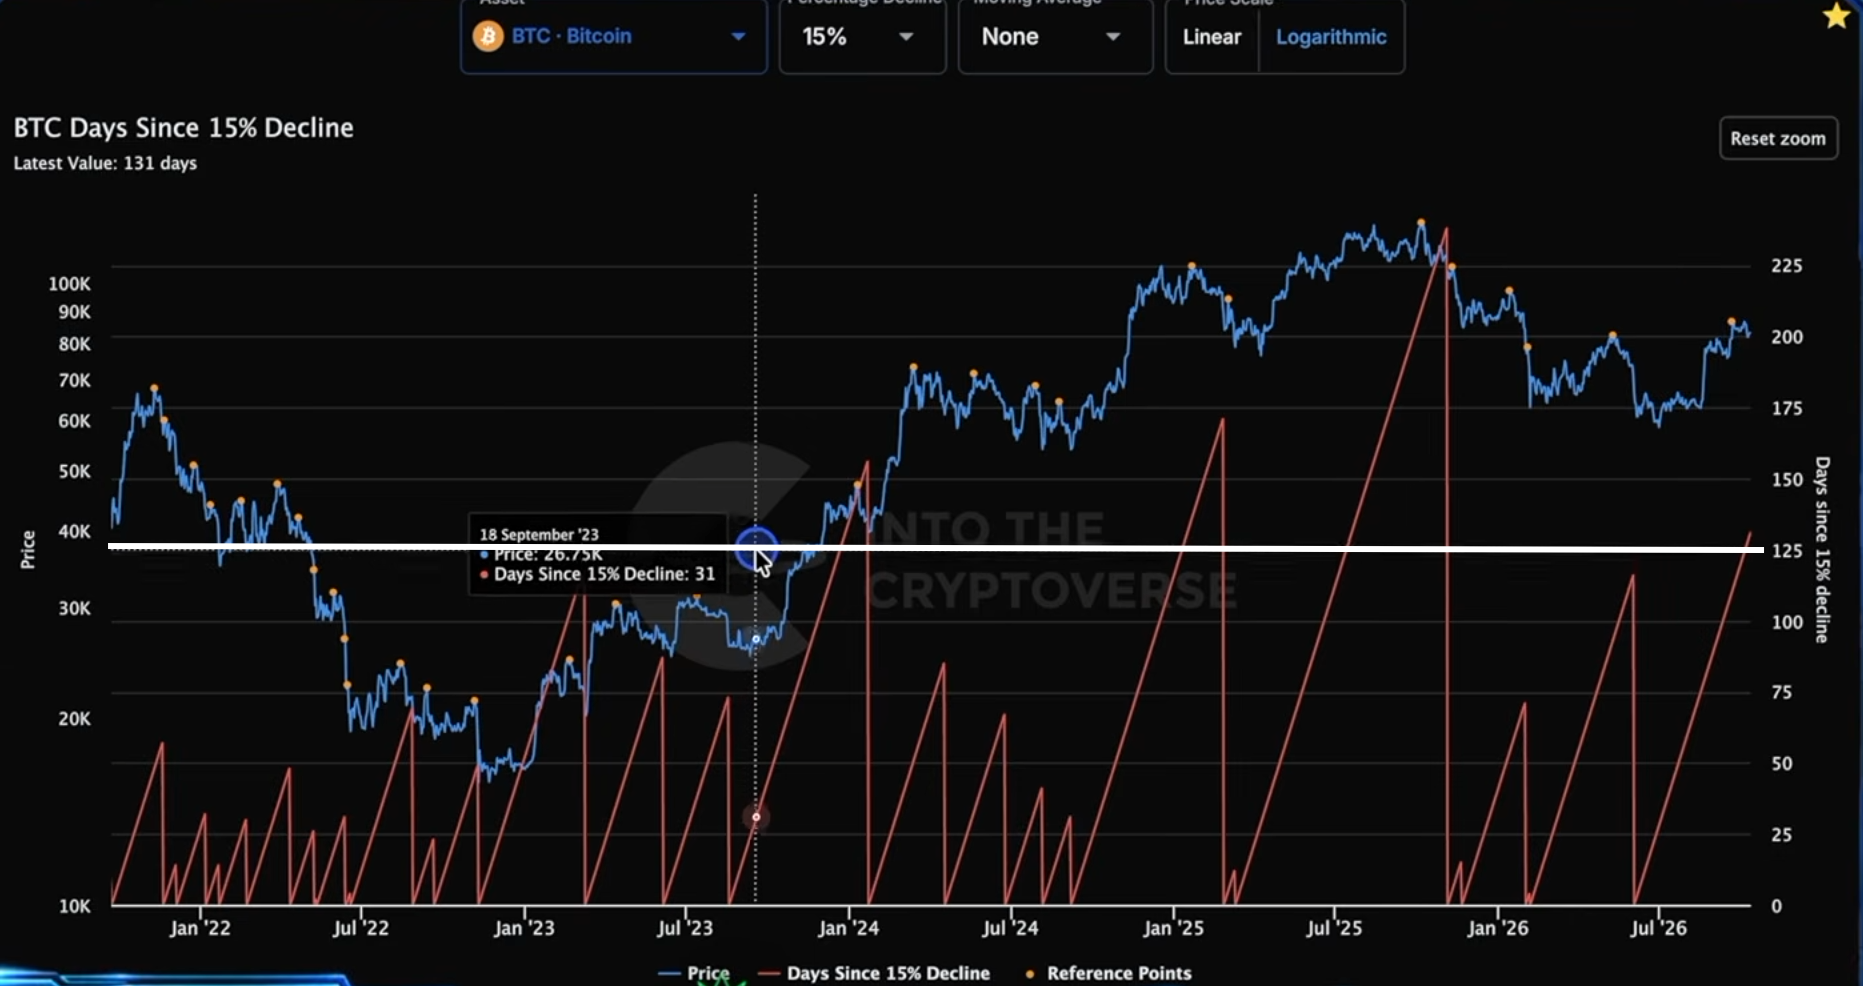Toggle Days Since 15% Decline legend series

point(874,973)
